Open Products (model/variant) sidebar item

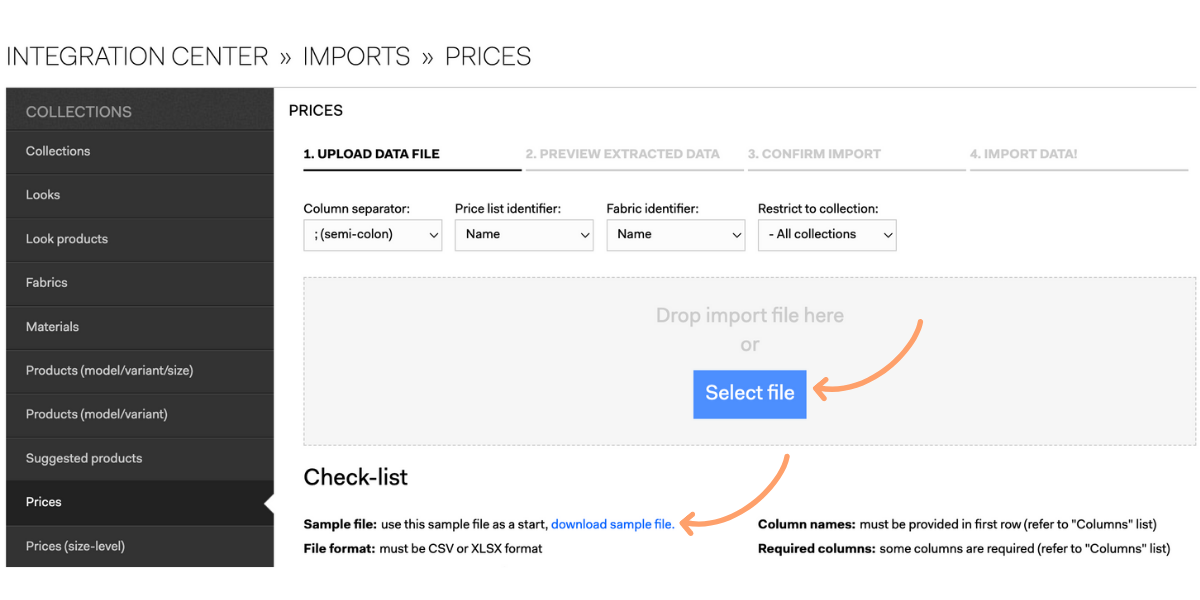tap(140, 414)
